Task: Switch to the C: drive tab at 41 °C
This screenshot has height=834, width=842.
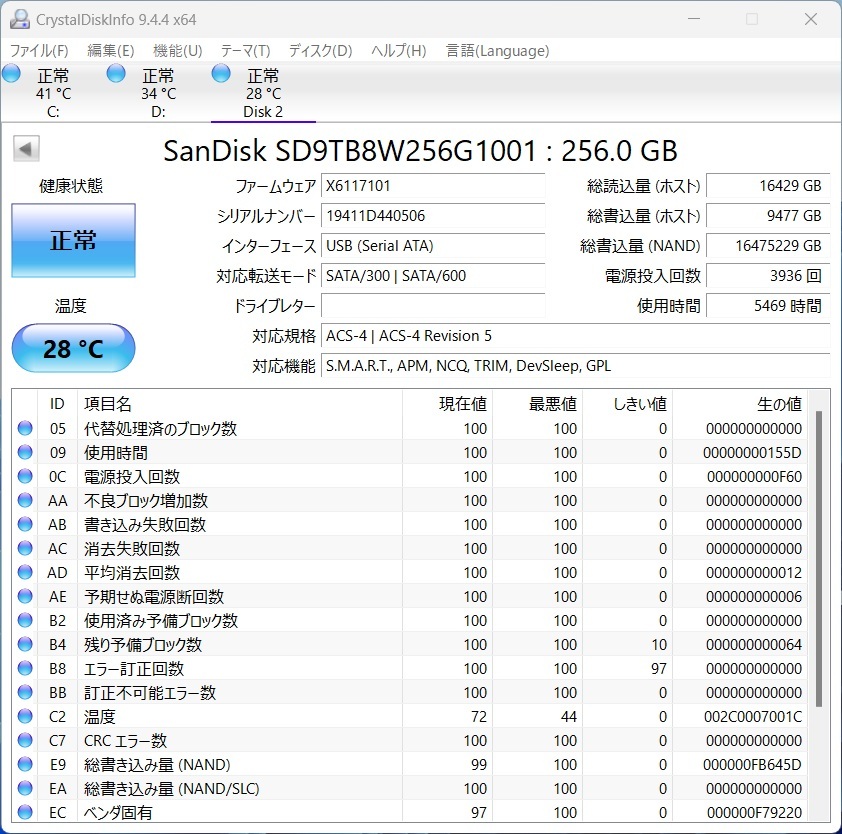Action: [53, 93]
